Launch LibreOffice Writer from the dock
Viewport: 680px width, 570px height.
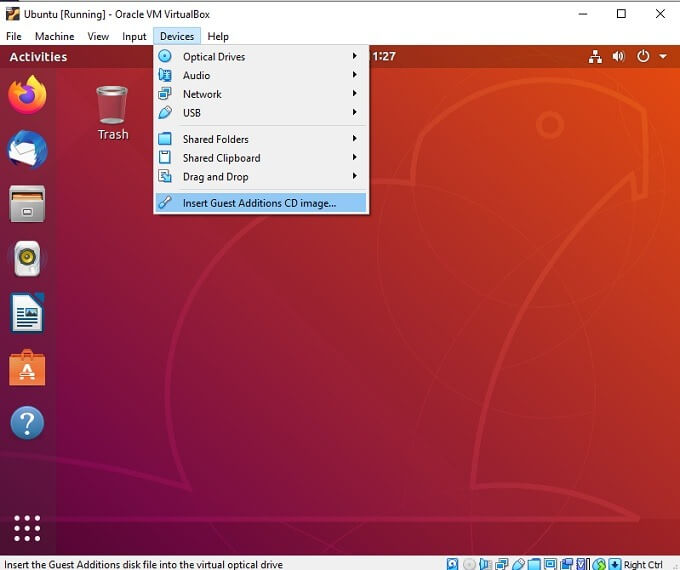pos(27,313)
